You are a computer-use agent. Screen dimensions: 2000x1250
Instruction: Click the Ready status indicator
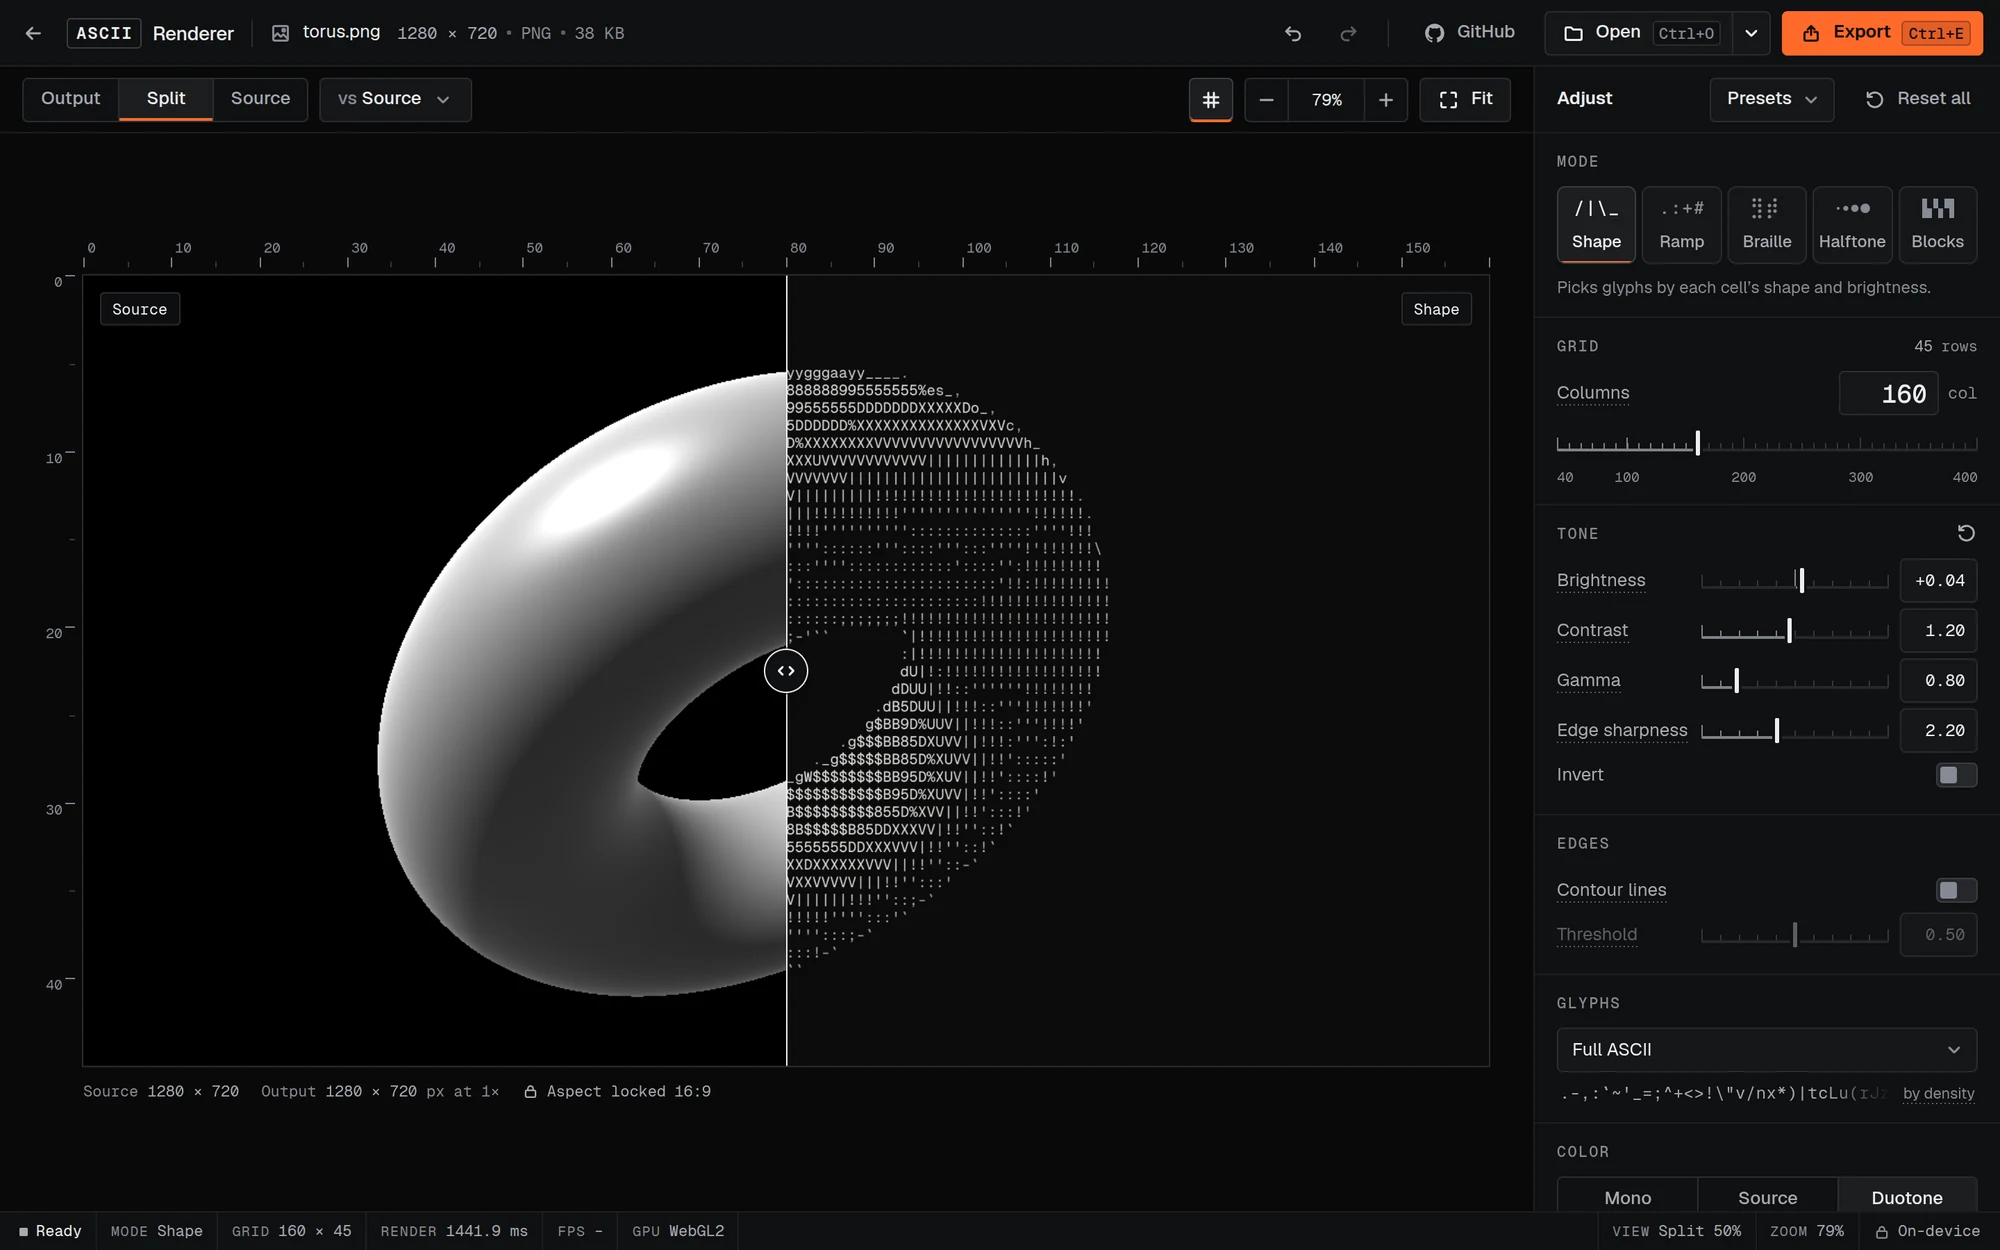(x=50, y=1231)
